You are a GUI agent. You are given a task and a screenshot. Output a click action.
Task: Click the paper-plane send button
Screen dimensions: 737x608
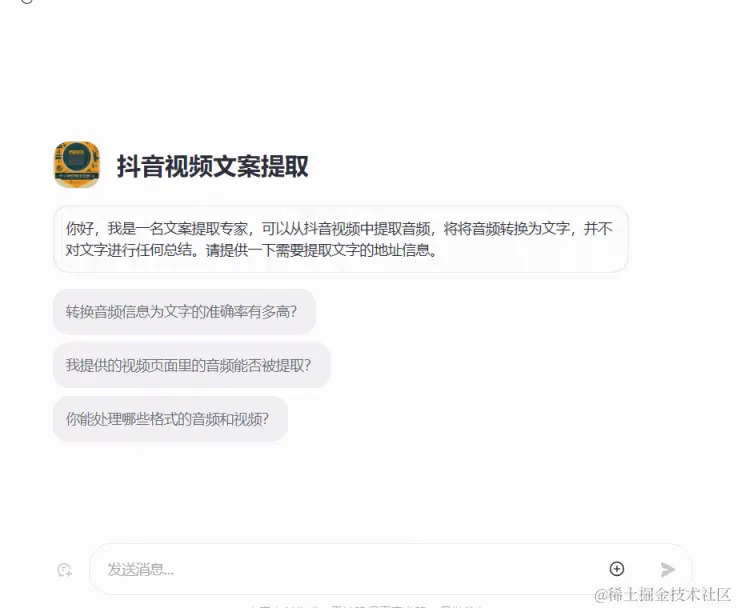[x=667, y=569]
